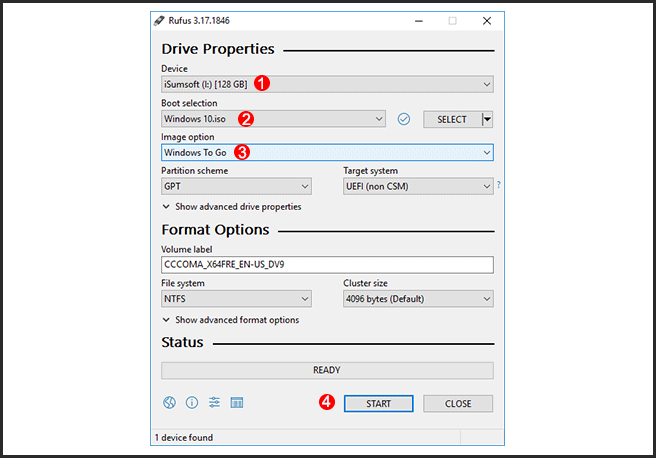Open the language globe icon

coord(169,403)
